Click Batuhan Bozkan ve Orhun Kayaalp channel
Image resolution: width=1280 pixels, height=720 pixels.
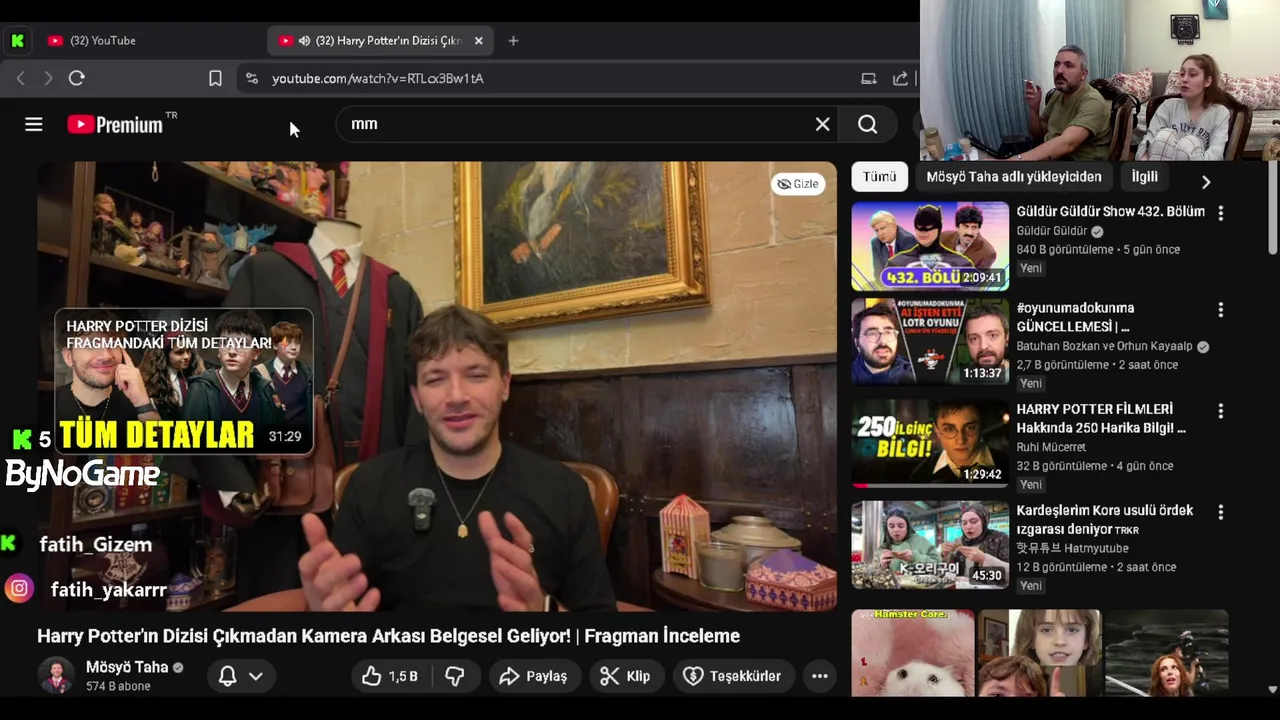pyautogui.click(x=1105, y=347)
